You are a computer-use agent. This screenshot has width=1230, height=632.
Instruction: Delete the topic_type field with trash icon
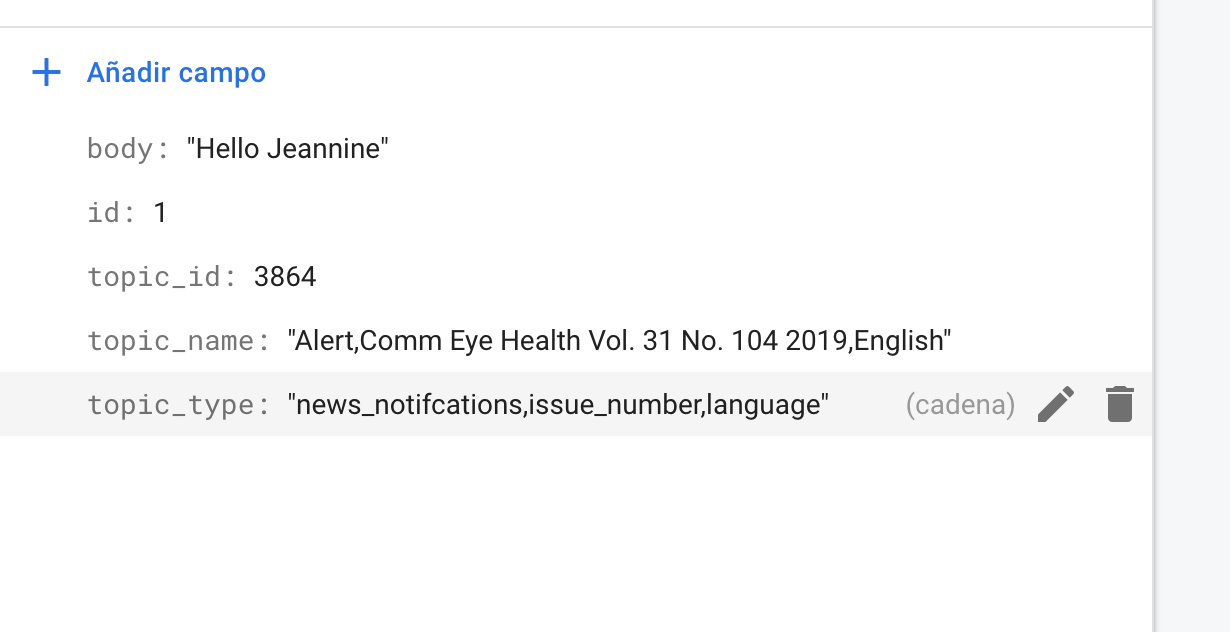[x=1120, y=405]
